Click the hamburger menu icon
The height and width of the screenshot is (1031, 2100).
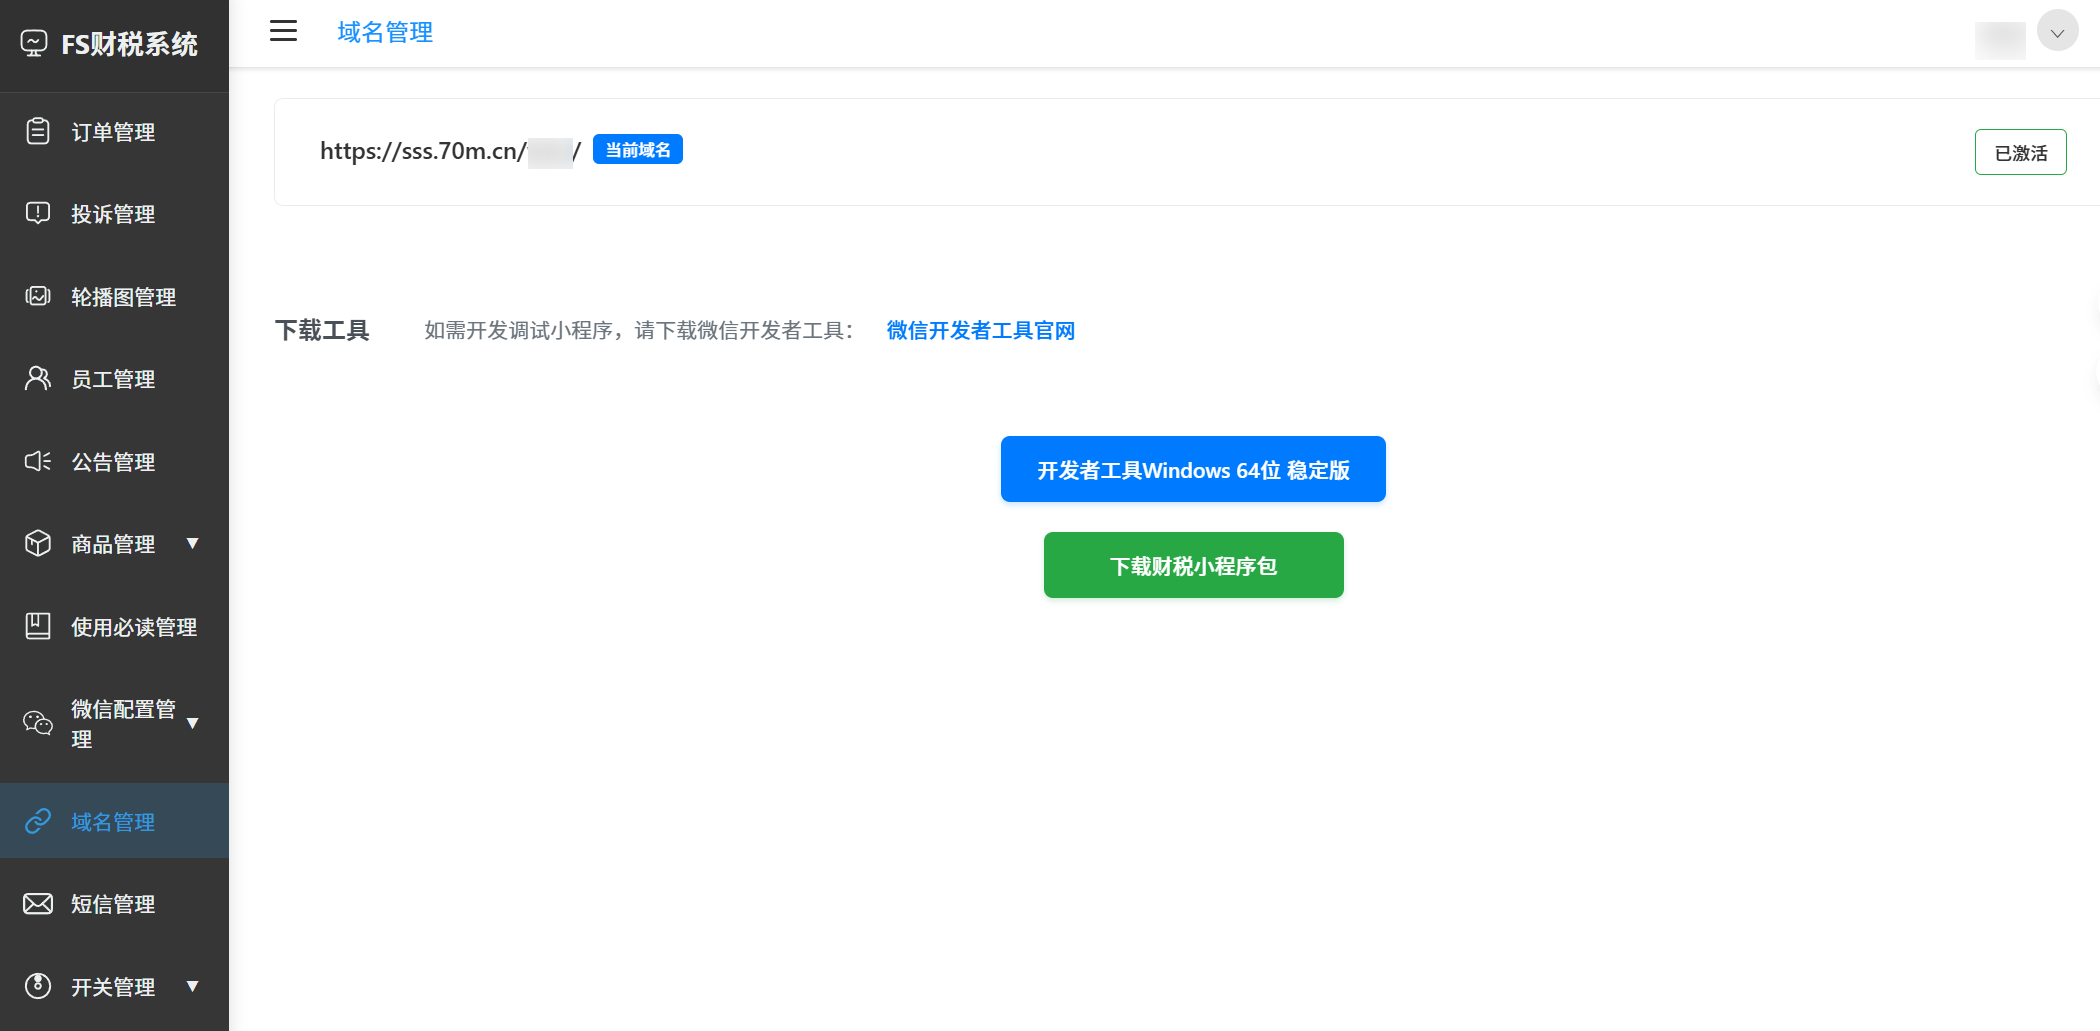[x=283, y=31]
